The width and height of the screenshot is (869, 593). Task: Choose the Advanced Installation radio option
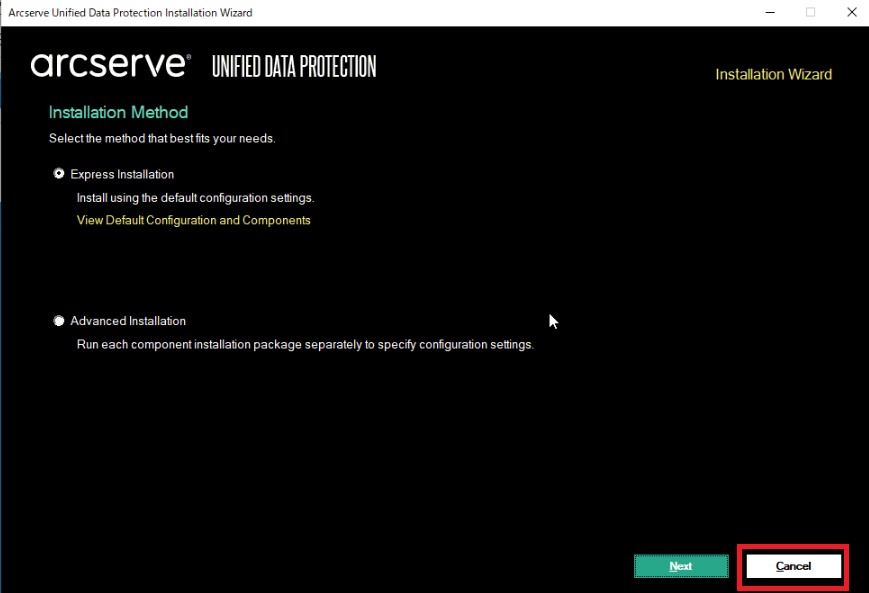(x=59, y=321)
